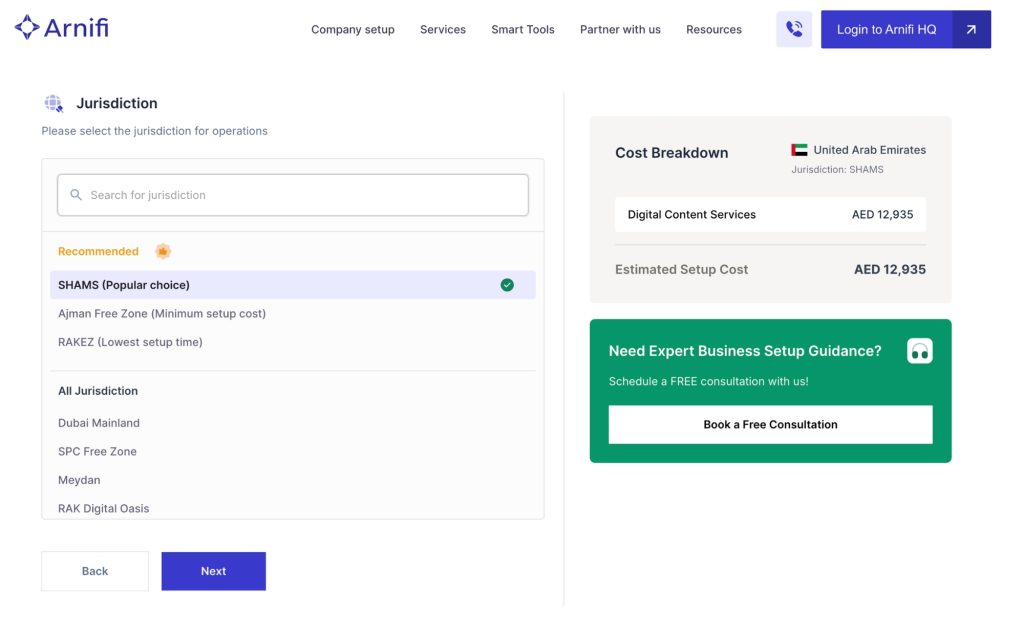Open the Partner with us menu
Screen dimensions: 1024x636
pyautogui.click(x=620, y=30)
